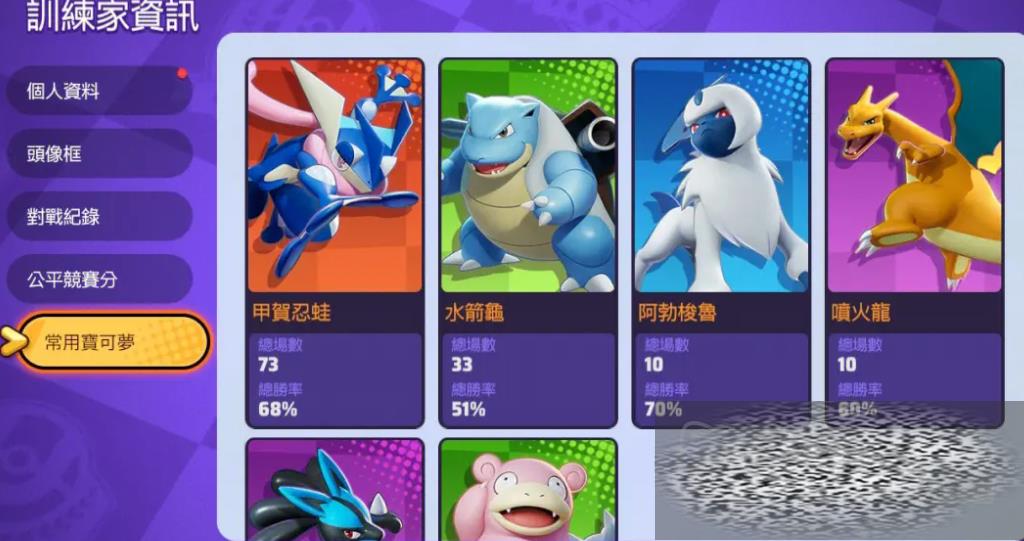
Task: Click the 甲賀忍蛙 name label
Action: 291,312
